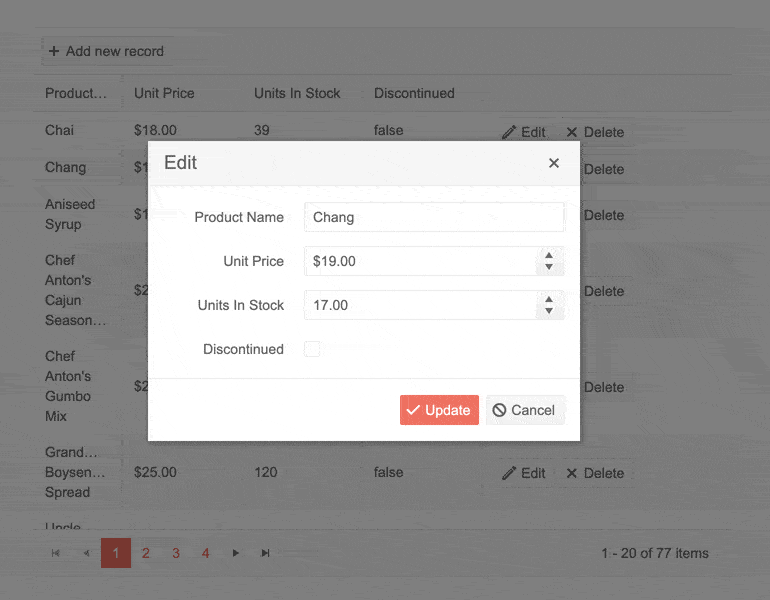Decrease Unit Price with the down arrow
The height and width of the screenshot is (600, 770).
click(548, 268)
